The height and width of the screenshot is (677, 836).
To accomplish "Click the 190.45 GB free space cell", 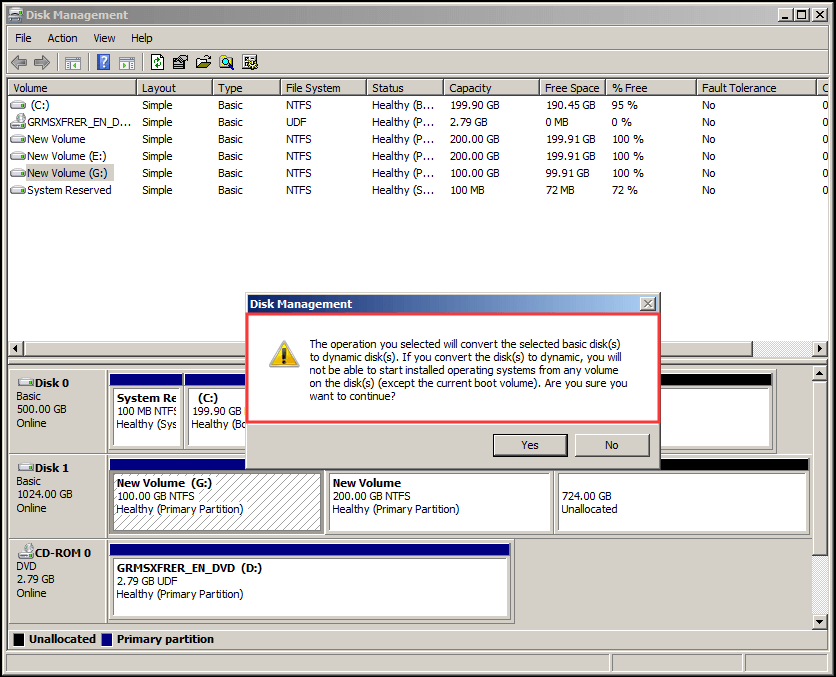I will (x=570, y=105).
